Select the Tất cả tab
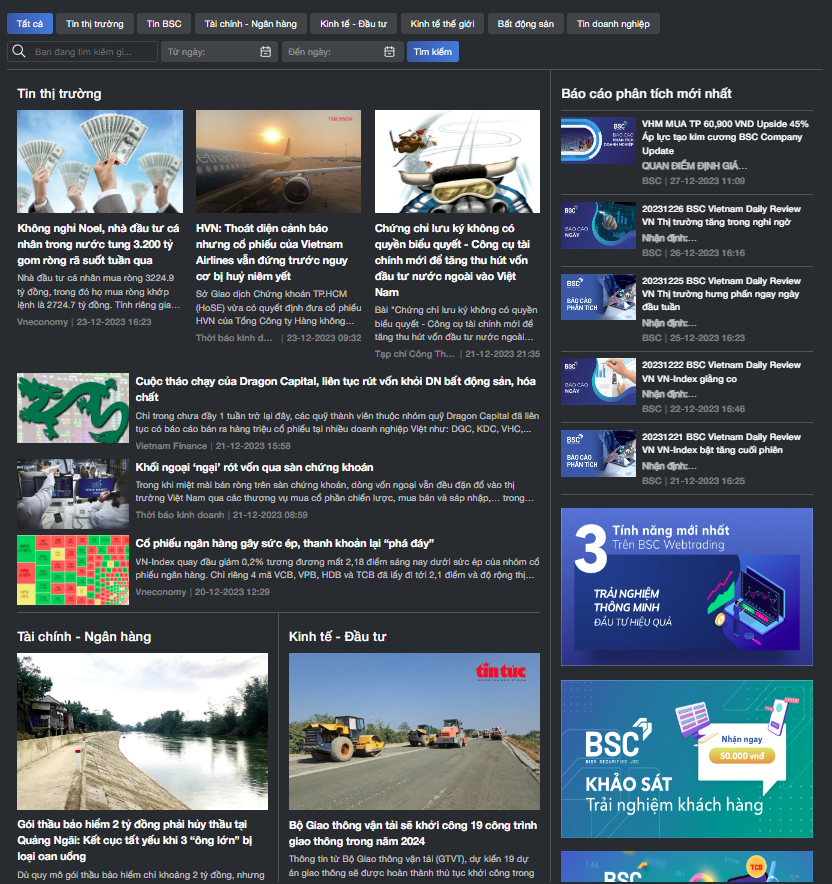Screen dimensions: 832x884 30,24
